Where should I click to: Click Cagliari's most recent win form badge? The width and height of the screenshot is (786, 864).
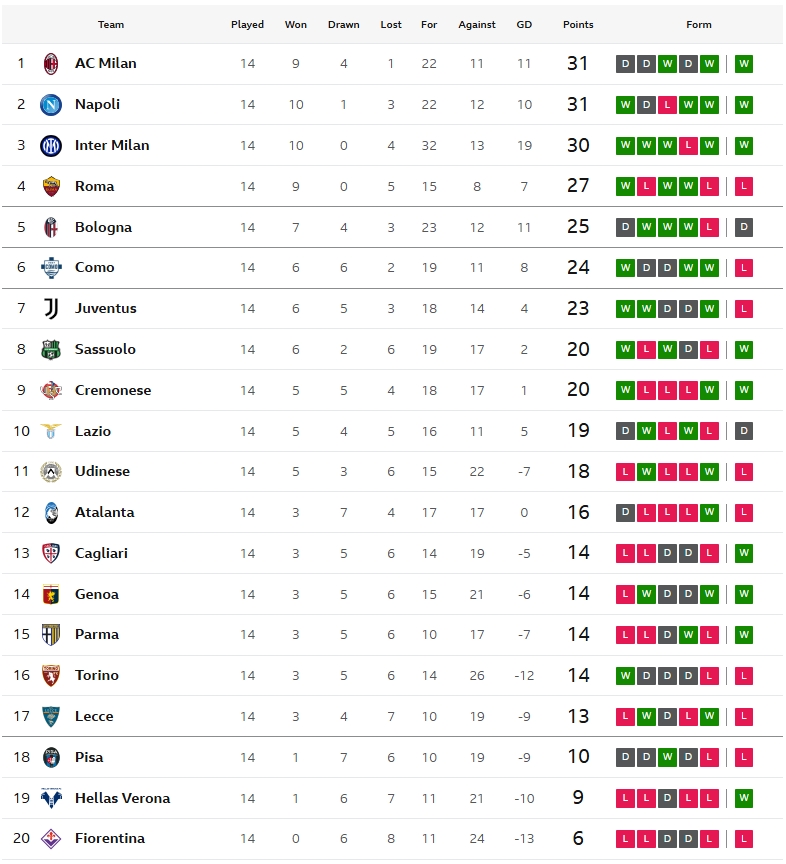click(x=744, y=553)
